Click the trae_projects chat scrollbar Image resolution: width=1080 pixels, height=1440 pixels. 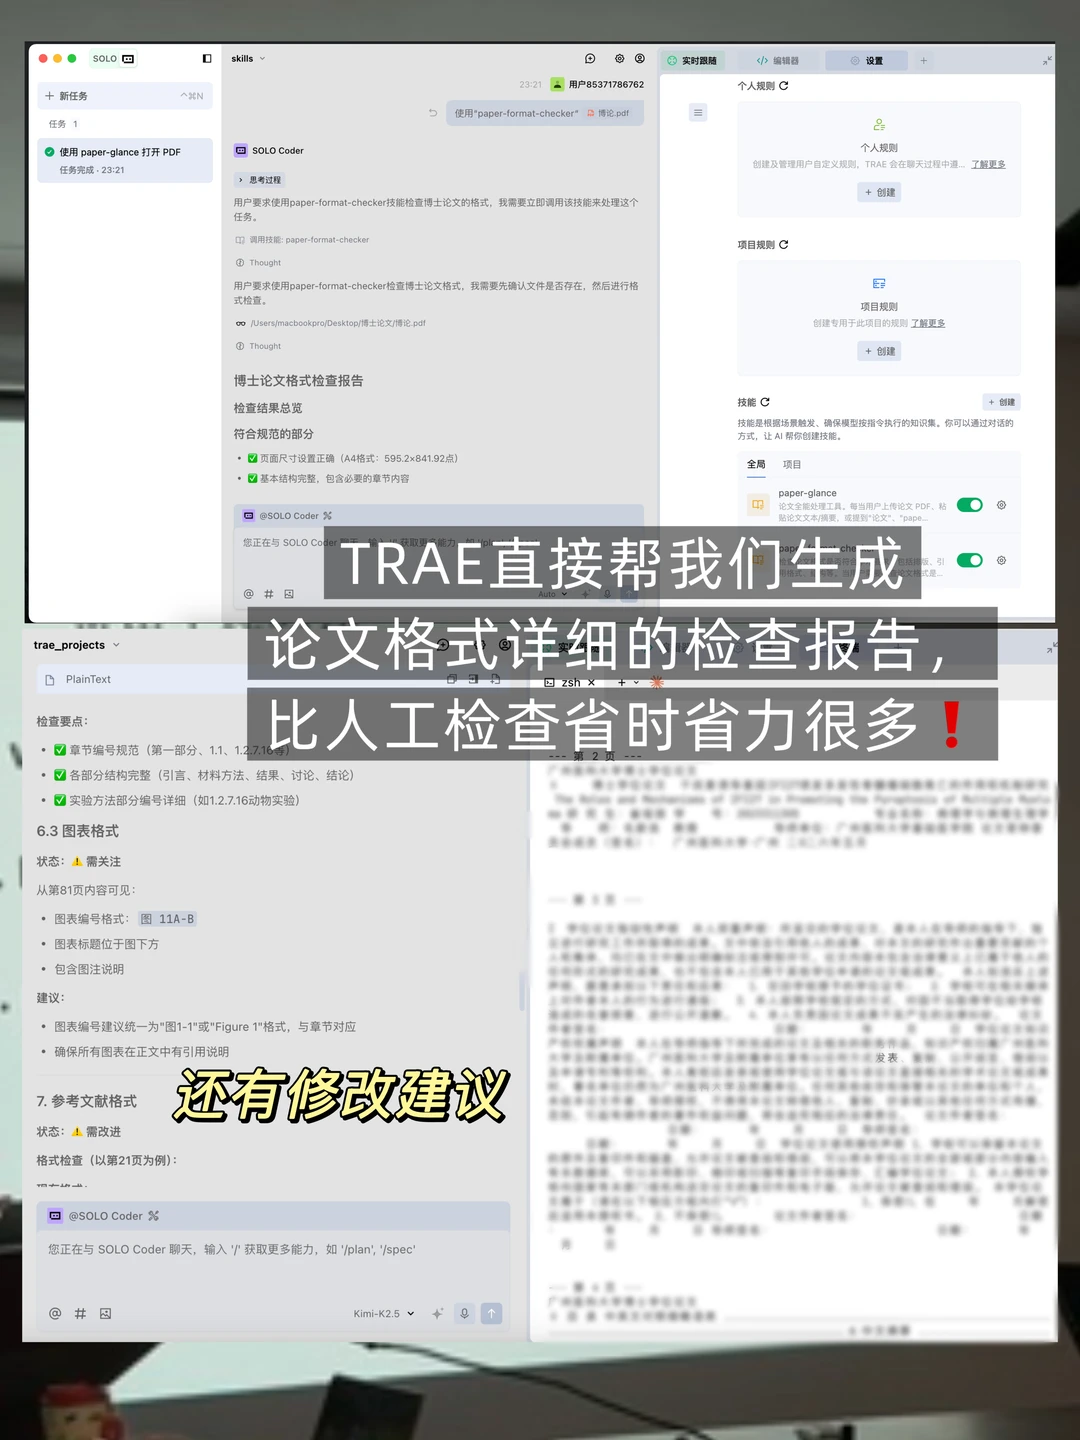click(x=522, y=990)
